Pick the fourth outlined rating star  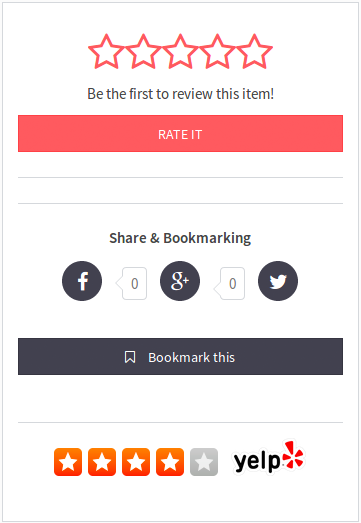pos(218,52)
